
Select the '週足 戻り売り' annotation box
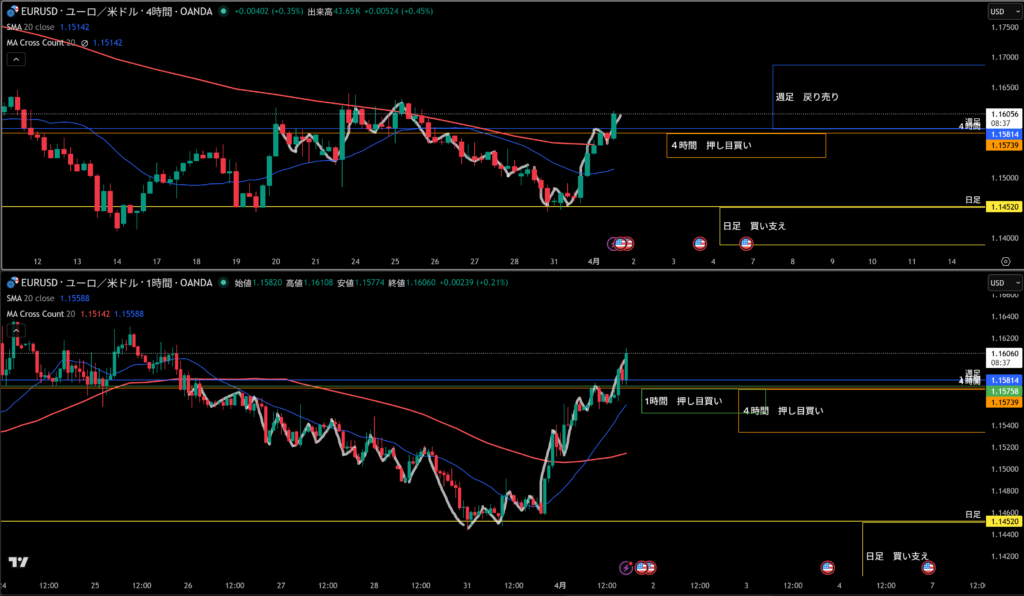coord(807,97)
